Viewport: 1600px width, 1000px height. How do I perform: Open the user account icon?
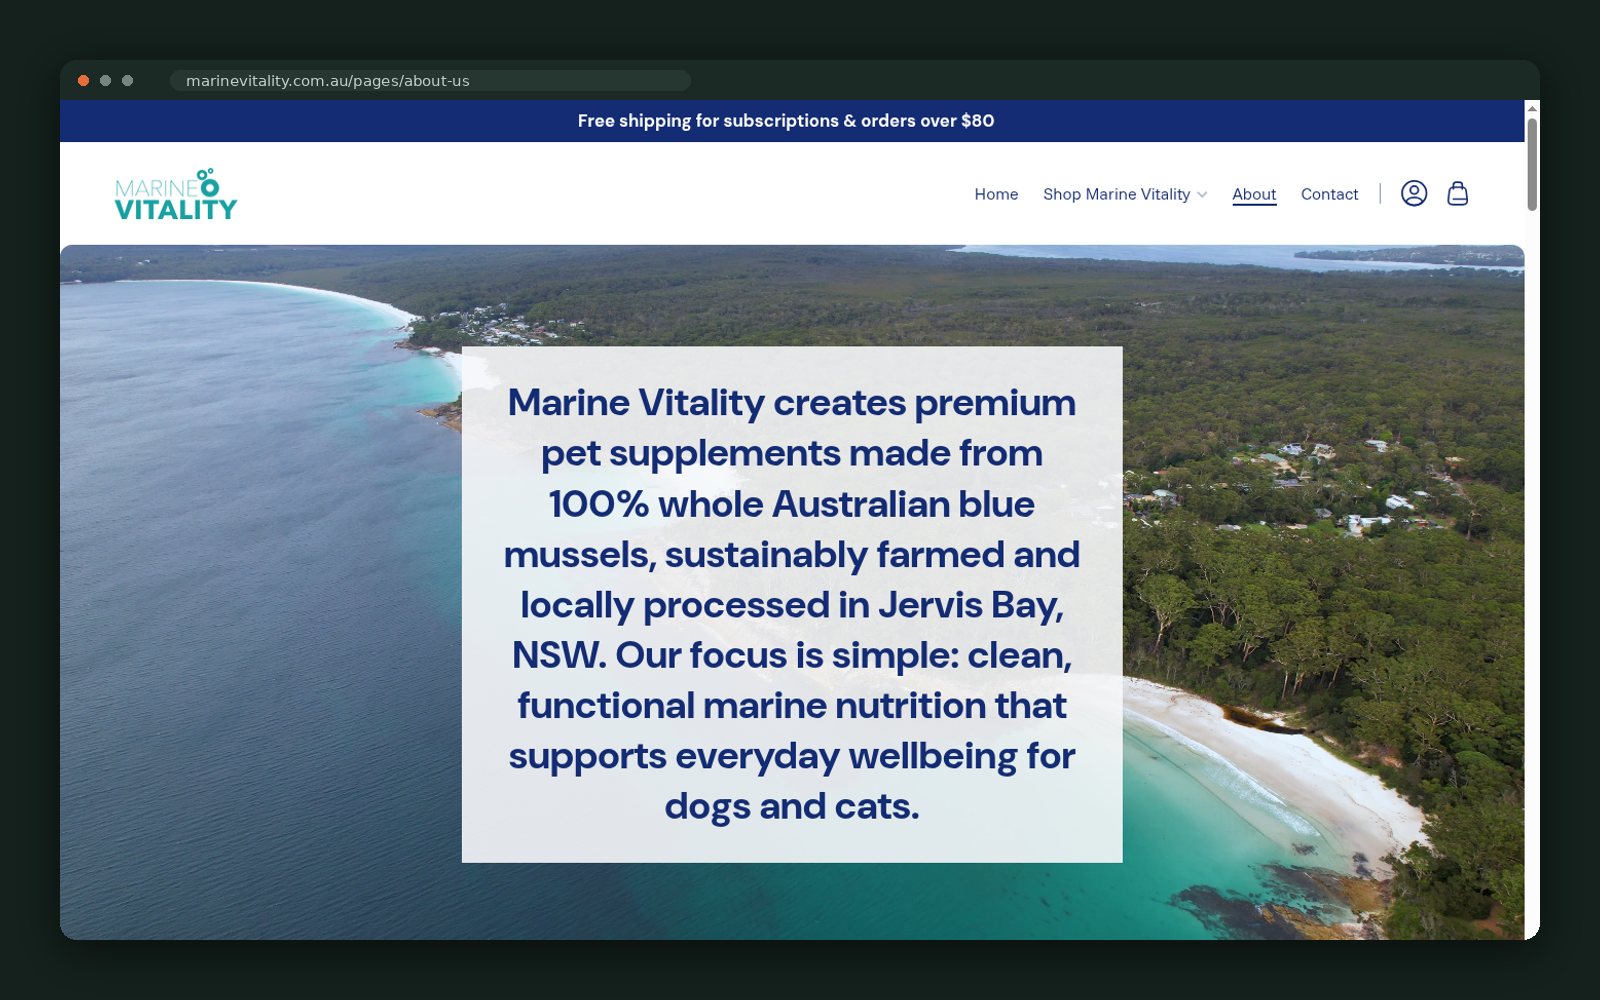(x=1413, y=193)
